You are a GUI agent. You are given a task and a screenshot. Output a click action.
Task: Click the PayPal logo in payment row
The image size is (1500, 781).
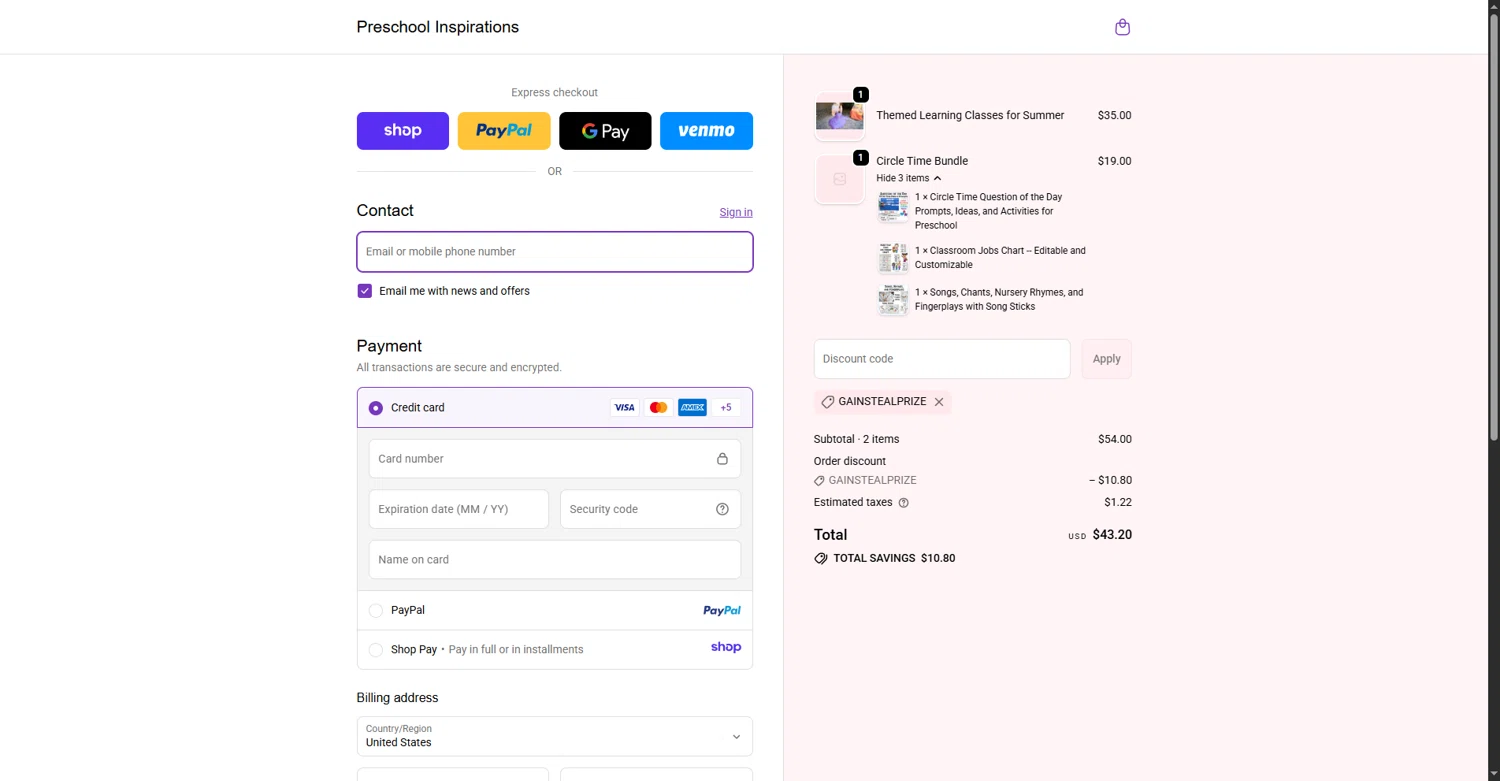[722, 611]
